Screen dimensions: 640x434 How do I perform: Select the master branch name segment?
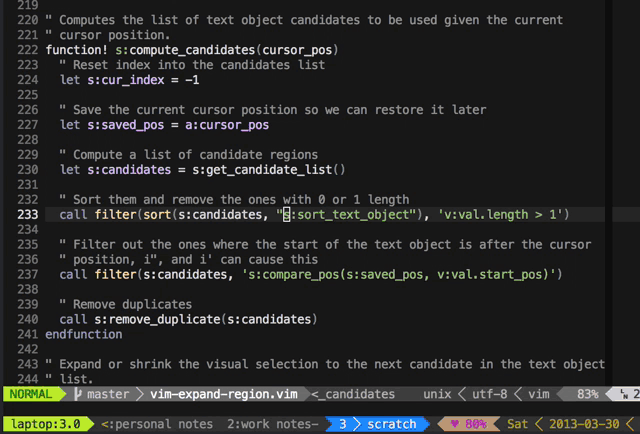(108, 394)
